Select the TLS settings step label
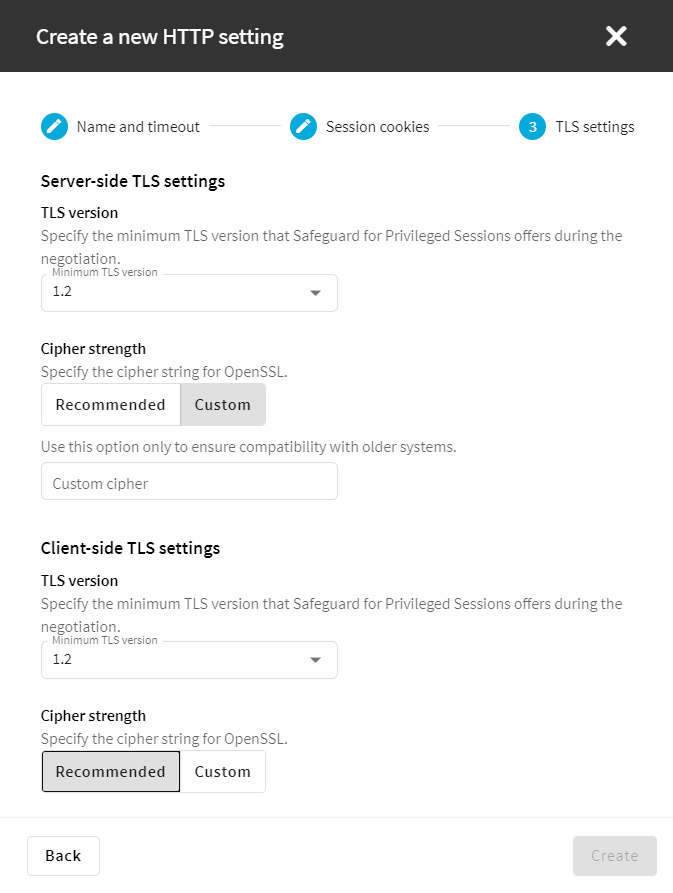This screenshot has height=893, width=673. point(594,127)
